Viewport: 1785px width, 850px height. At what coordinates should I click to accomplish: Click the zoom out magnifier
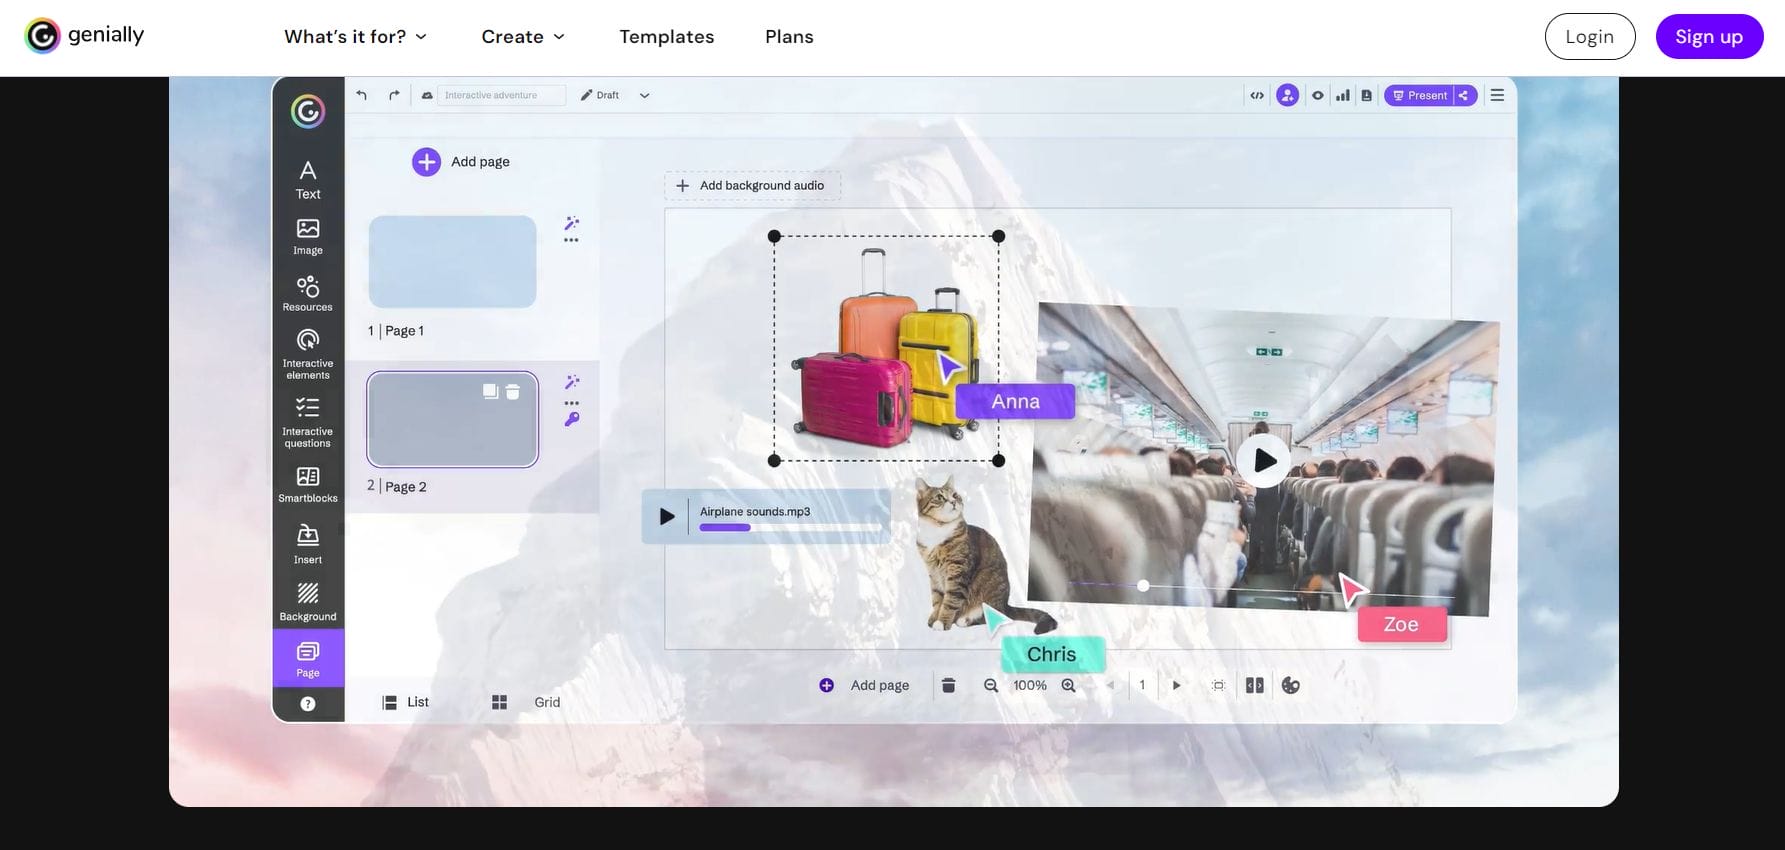click(991, 685)
